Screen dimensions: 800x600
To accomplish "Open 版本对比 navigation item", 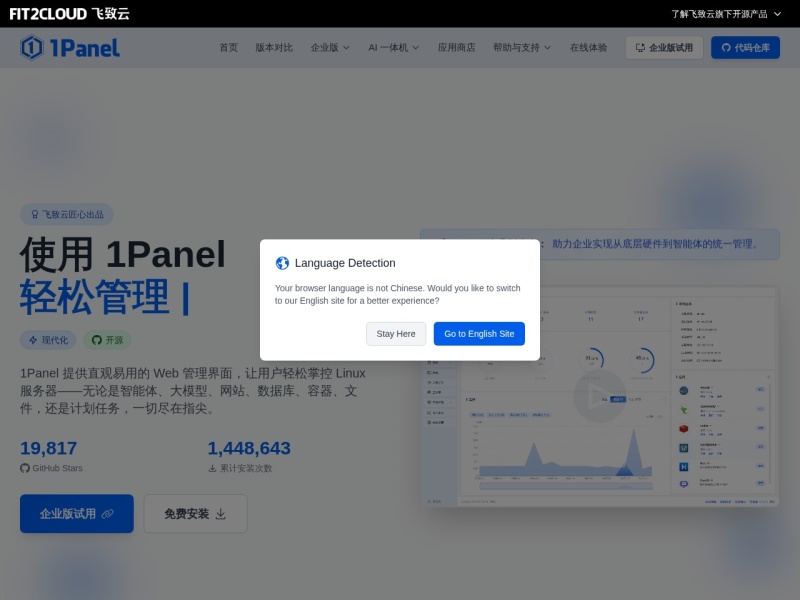I will [274, 47].
